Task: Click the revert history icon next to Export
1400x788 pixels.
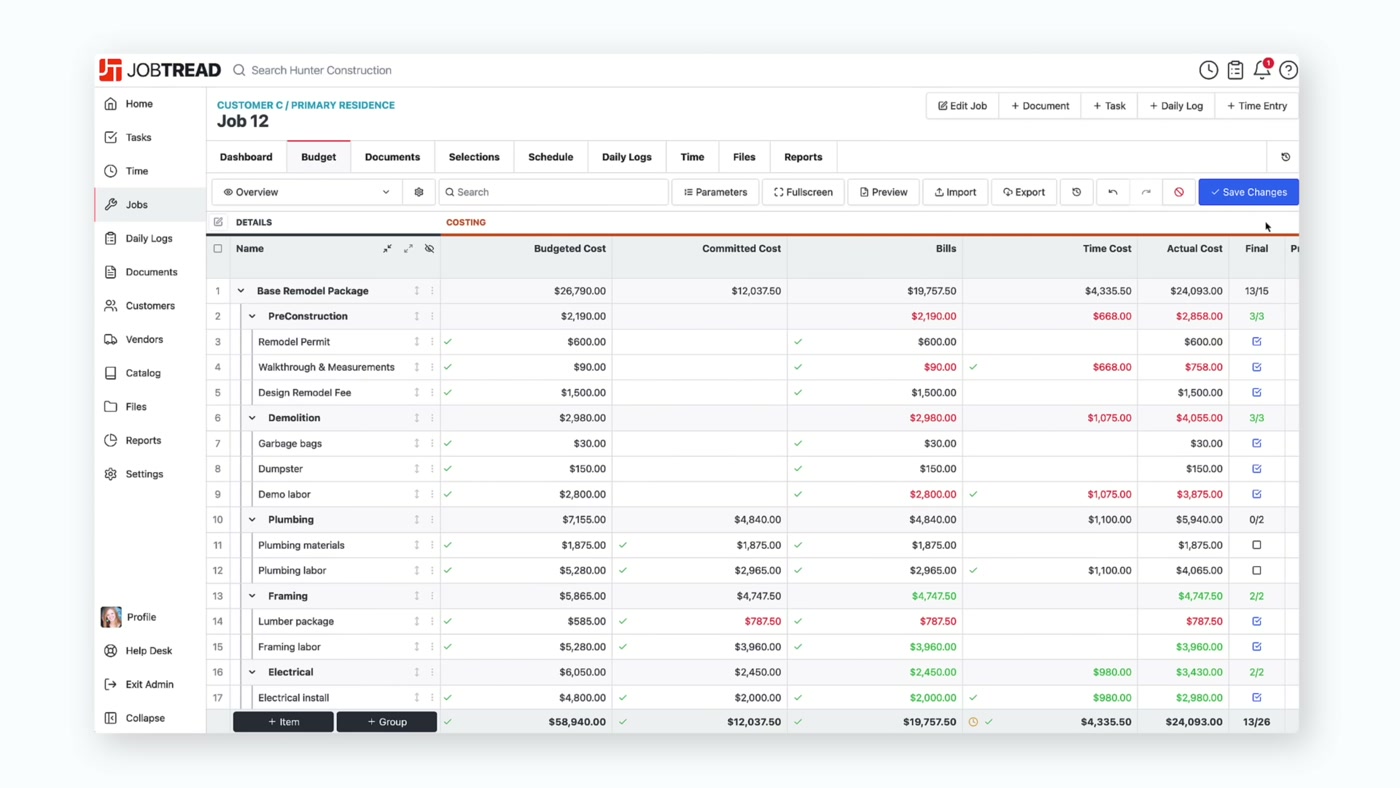Action: (1077, 192)
